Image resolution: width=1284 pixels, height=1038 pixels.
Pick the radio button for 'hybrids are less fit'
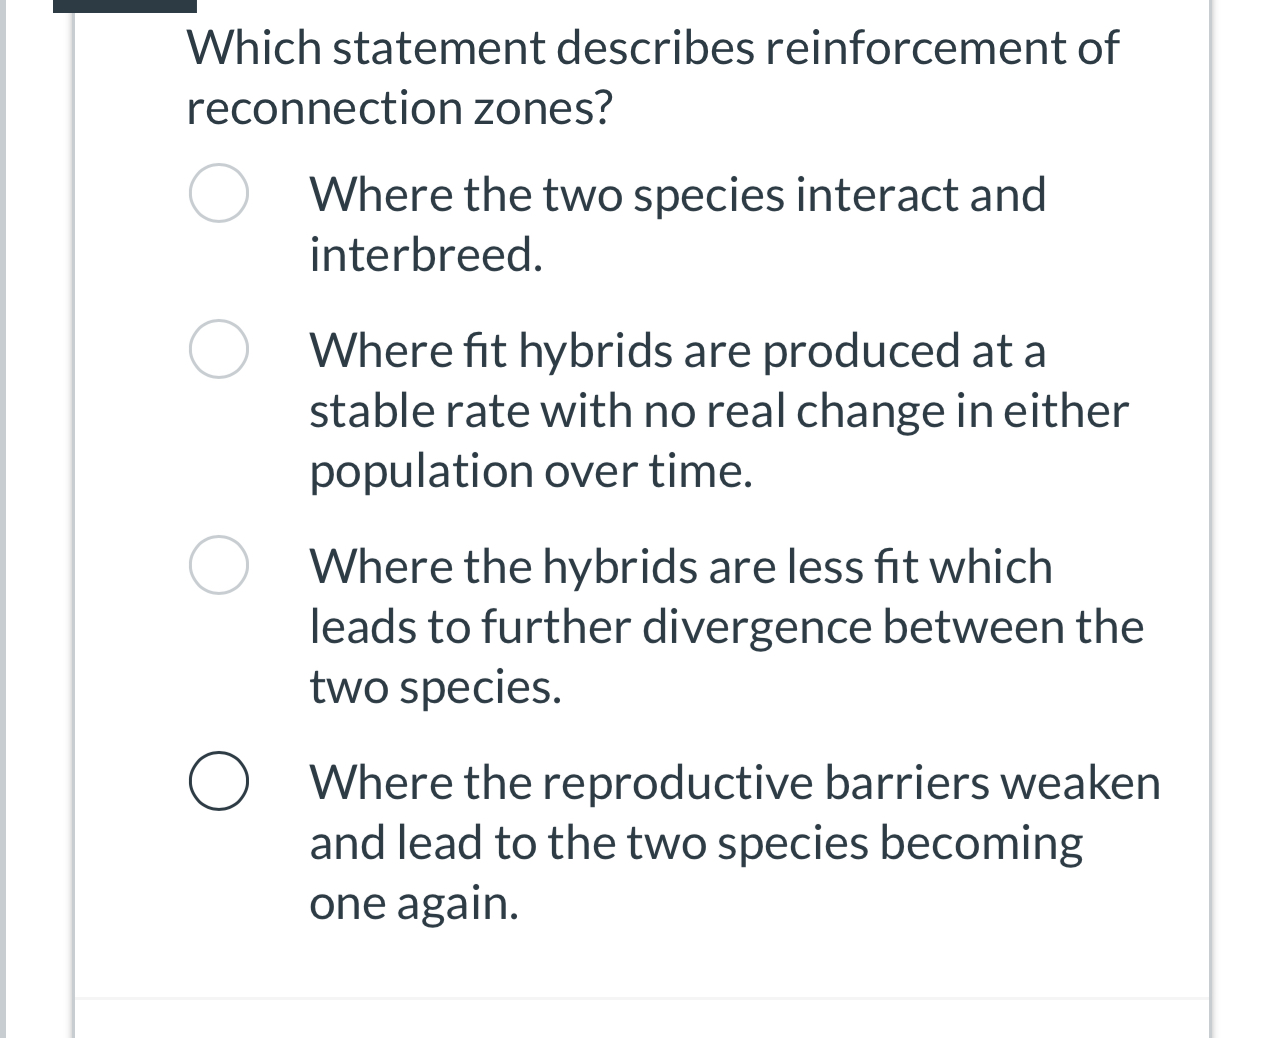[219, 566]
